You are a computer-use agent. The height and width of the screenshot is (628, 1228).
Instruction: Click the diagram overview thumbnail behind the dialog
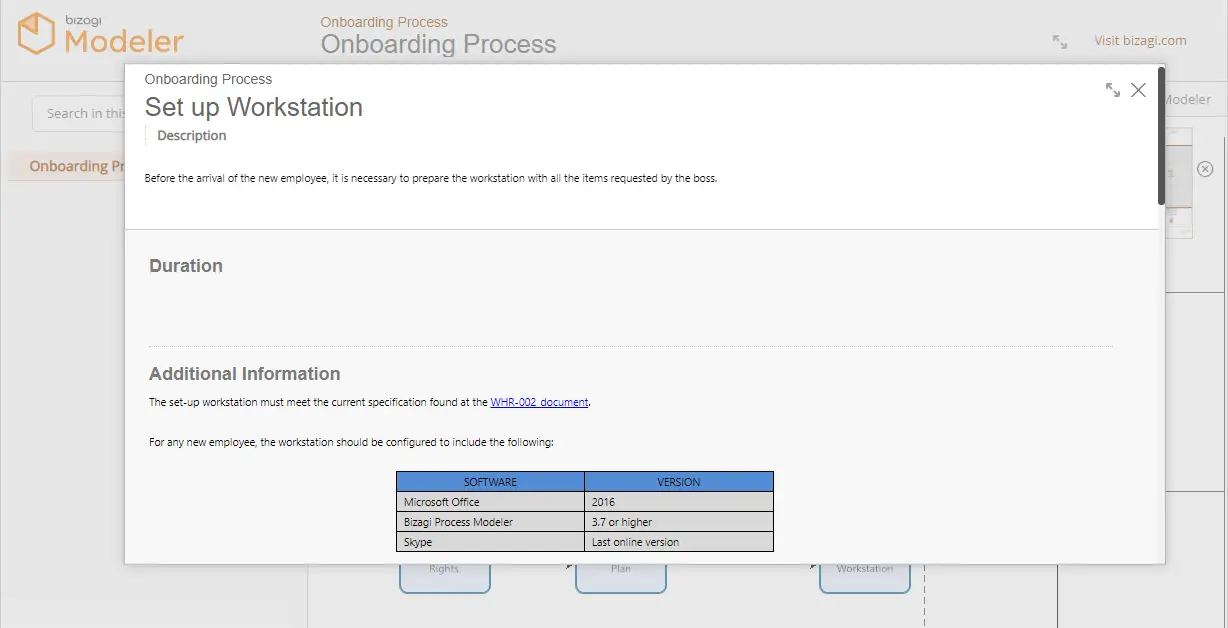tap(1179, 182)
